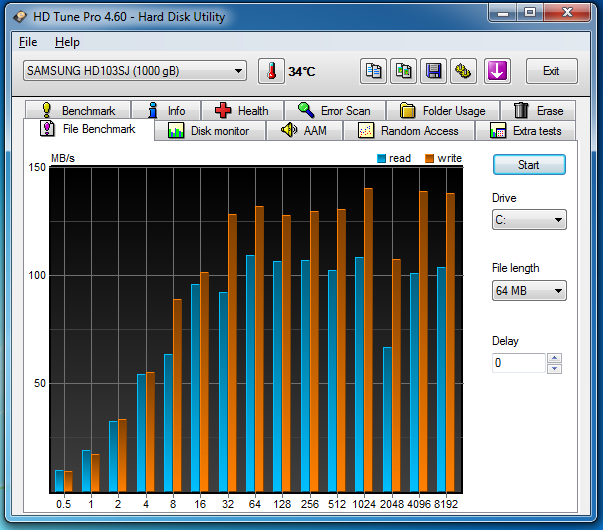This screenshot has width=603, height=530.
Task: Click the 32 block size axis label
Action: (x=228, y=504)
